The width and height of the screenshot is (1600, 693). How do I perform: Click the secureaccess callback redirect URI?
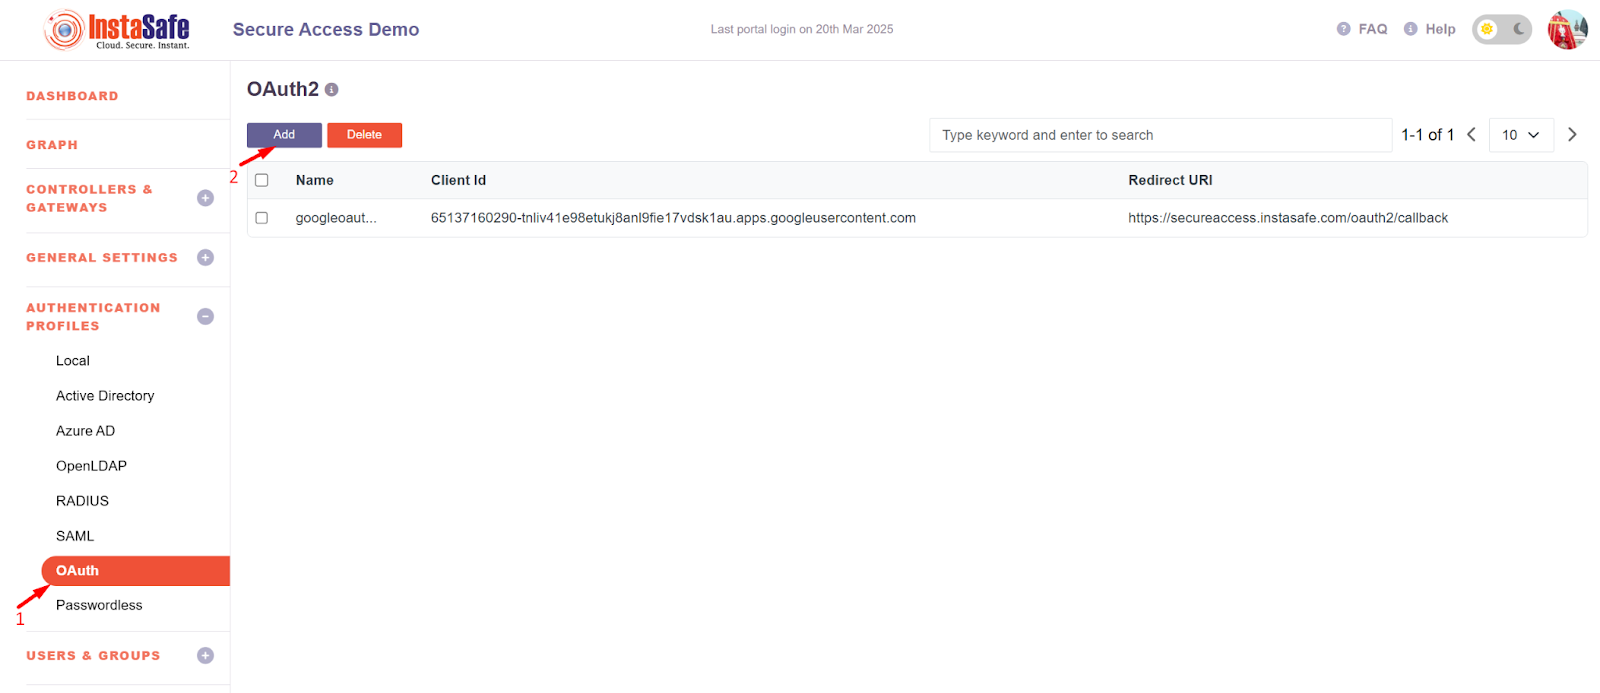(x=1288, y=218)
